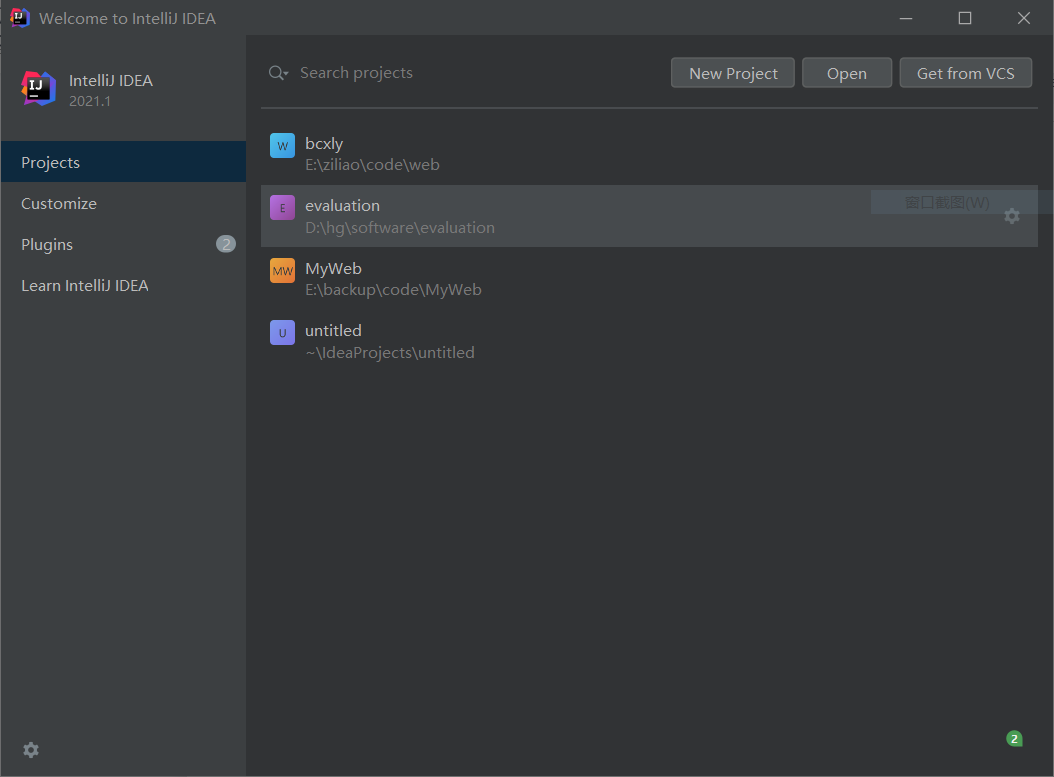This screenshot has height=777, width=1054.
Task: Click the path E:\ziliao\code\web
Action: click(x=372, y=165)
